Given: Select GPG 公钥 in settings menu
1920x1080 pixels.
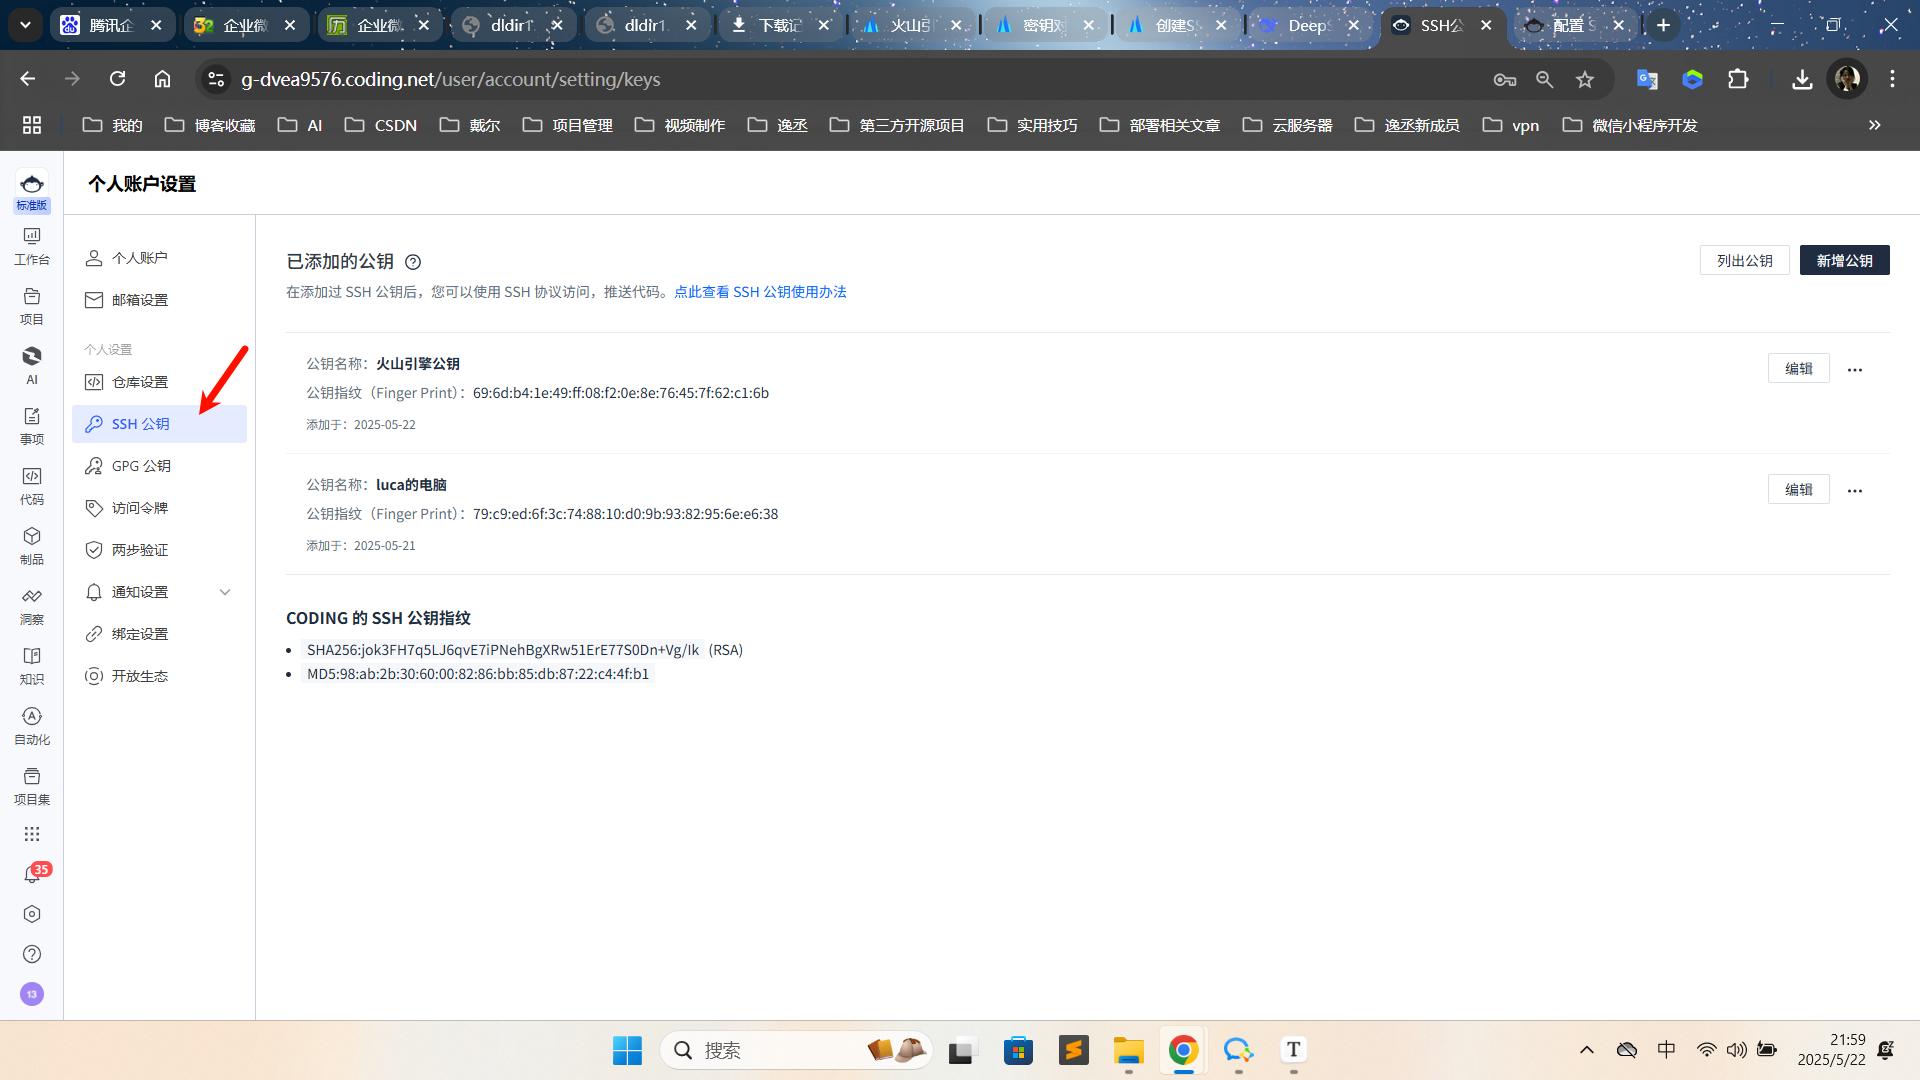Looking at the screenshot, I should (141, 466).
